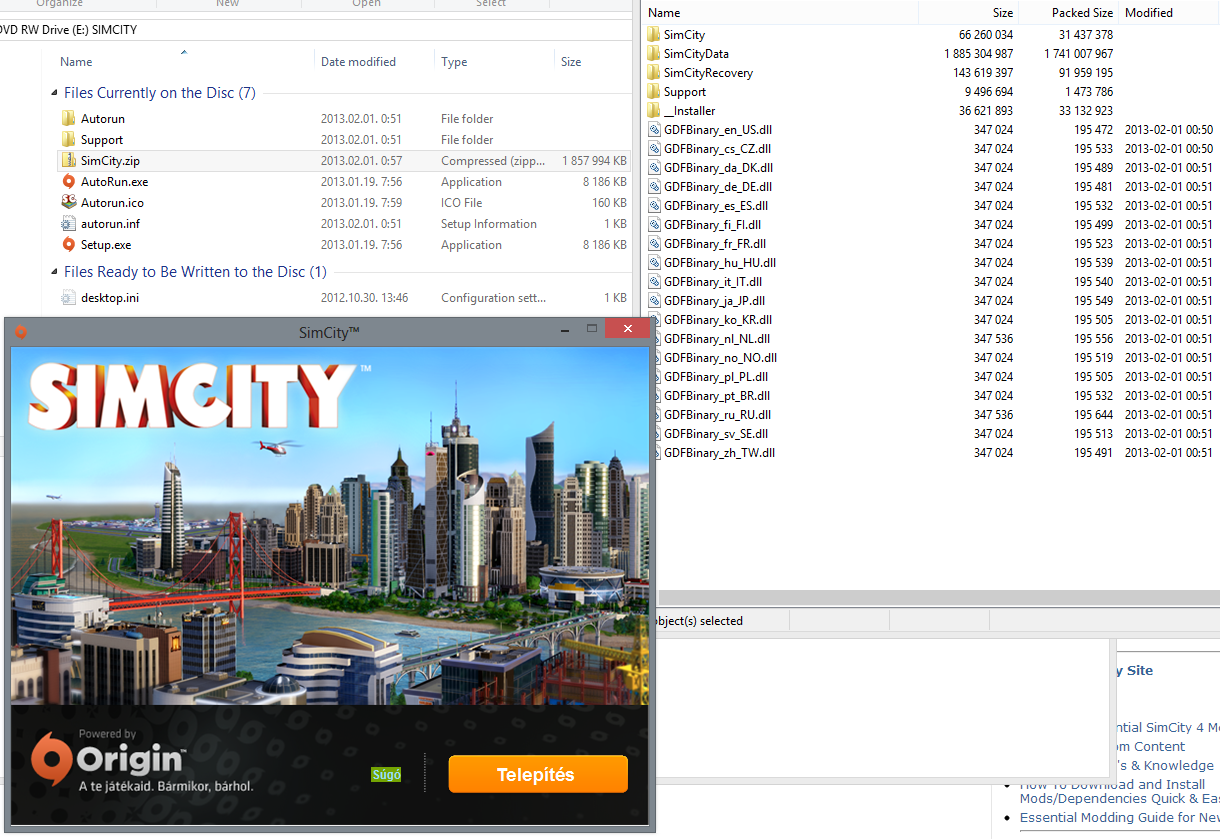Click the Setup.exe application icon
The image size is (1220, 839).
[x=68, y=245]
